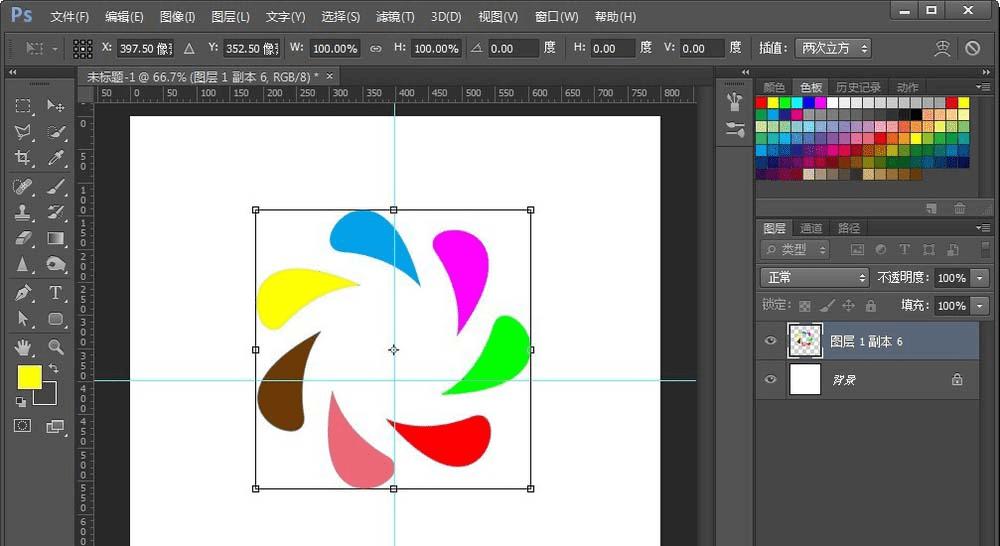Open the blend mode 正常 dropdown

tap(814, 277)
